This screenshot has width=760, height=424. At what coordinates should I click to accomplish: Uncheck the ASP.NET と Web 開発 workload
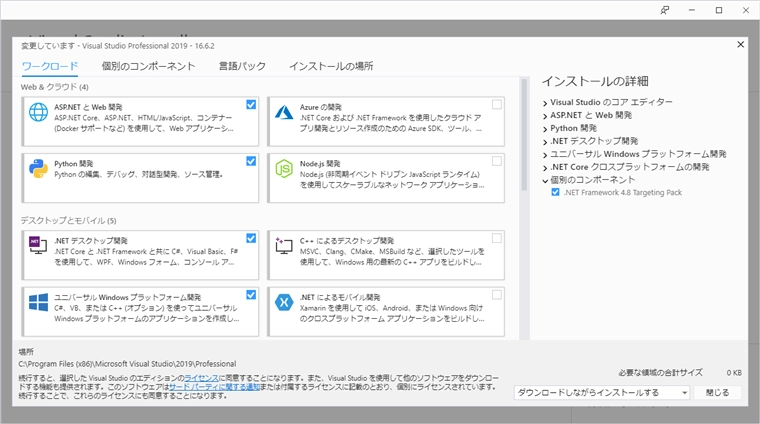251,105
